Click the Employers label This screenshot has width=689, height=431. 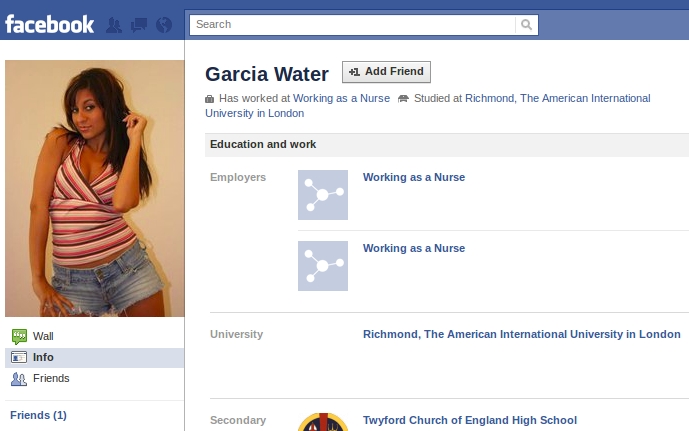[x=238, y=177]
